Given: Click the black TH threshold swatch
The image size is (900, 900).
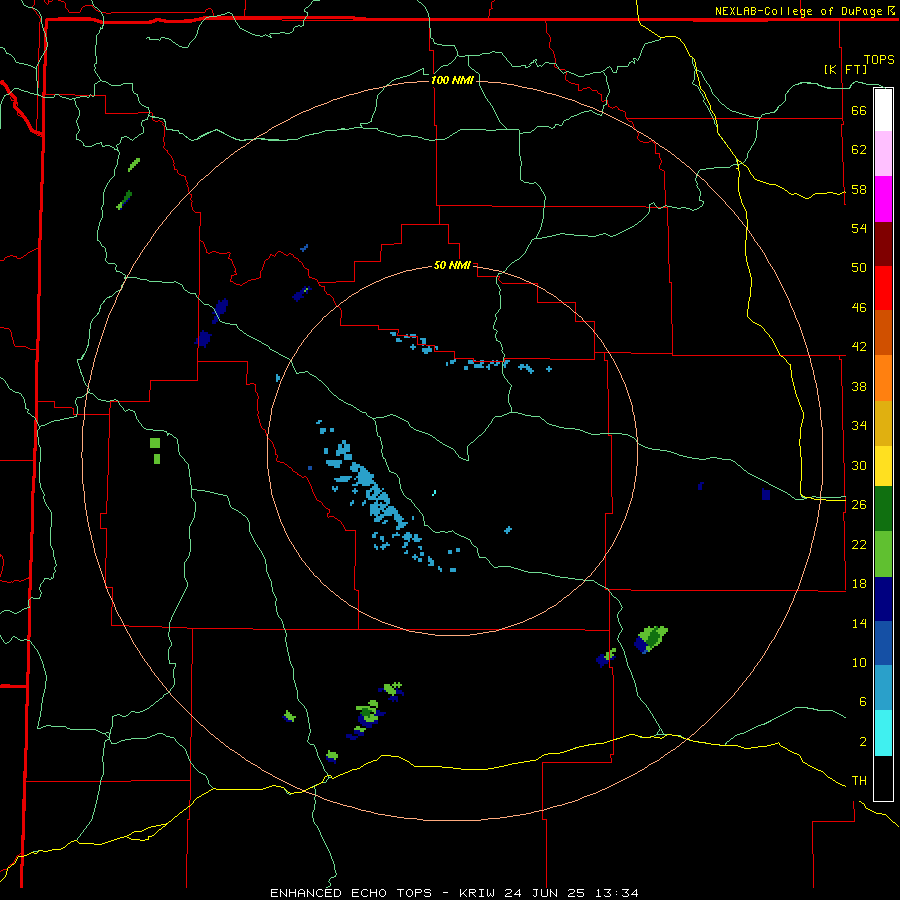Looking at the screenshot, I should click(883, 778).
